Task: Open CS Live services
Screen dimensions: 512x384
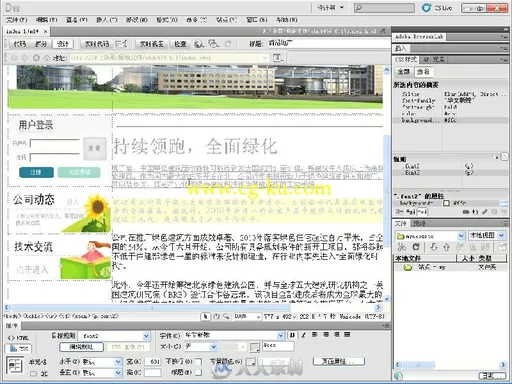Action: 437,8
